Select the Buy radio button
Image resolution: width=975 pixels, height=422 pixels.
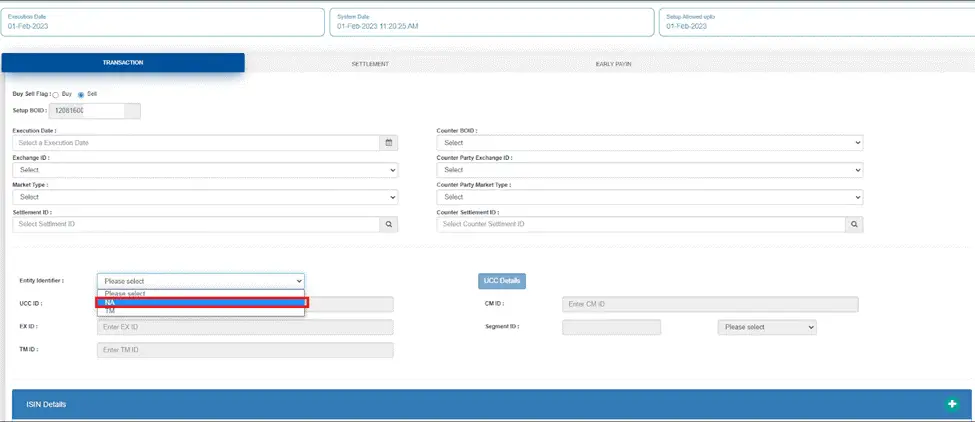pos(56,94)
